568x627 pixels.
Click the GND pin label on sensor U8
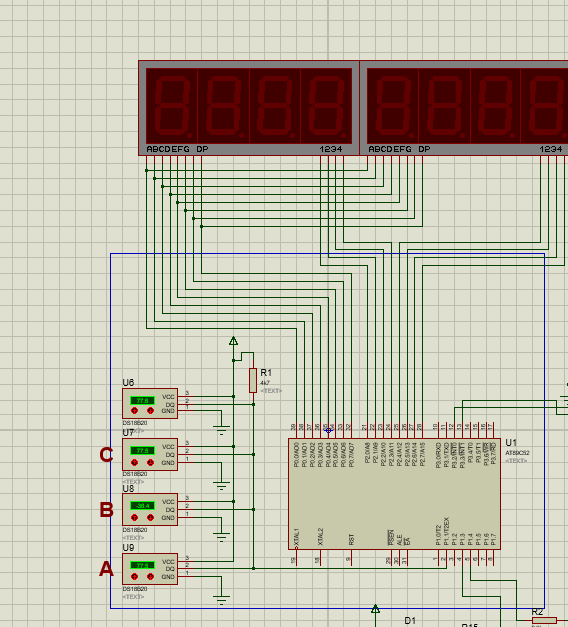[168, 518]
